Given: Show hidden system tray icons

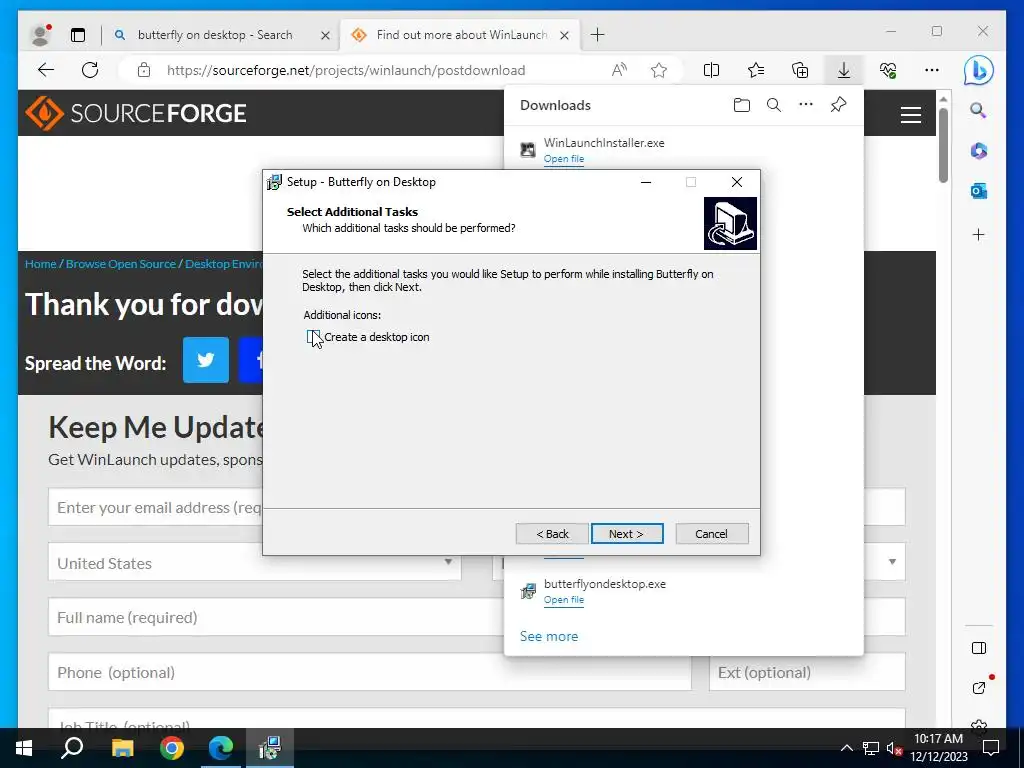Looking at the screenshot, I should tap(846, 748).
